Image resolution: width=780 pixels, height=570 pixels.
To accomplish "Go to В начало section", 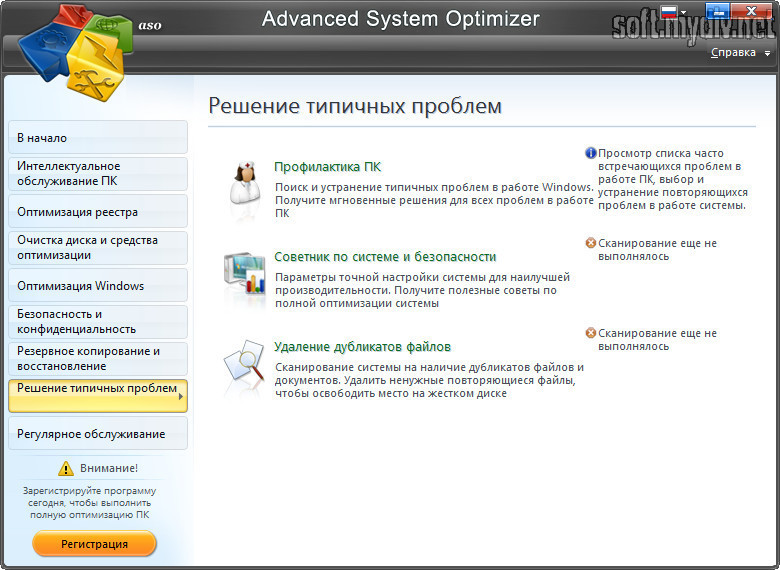I will pyautogui.click(x=98, y=137).
